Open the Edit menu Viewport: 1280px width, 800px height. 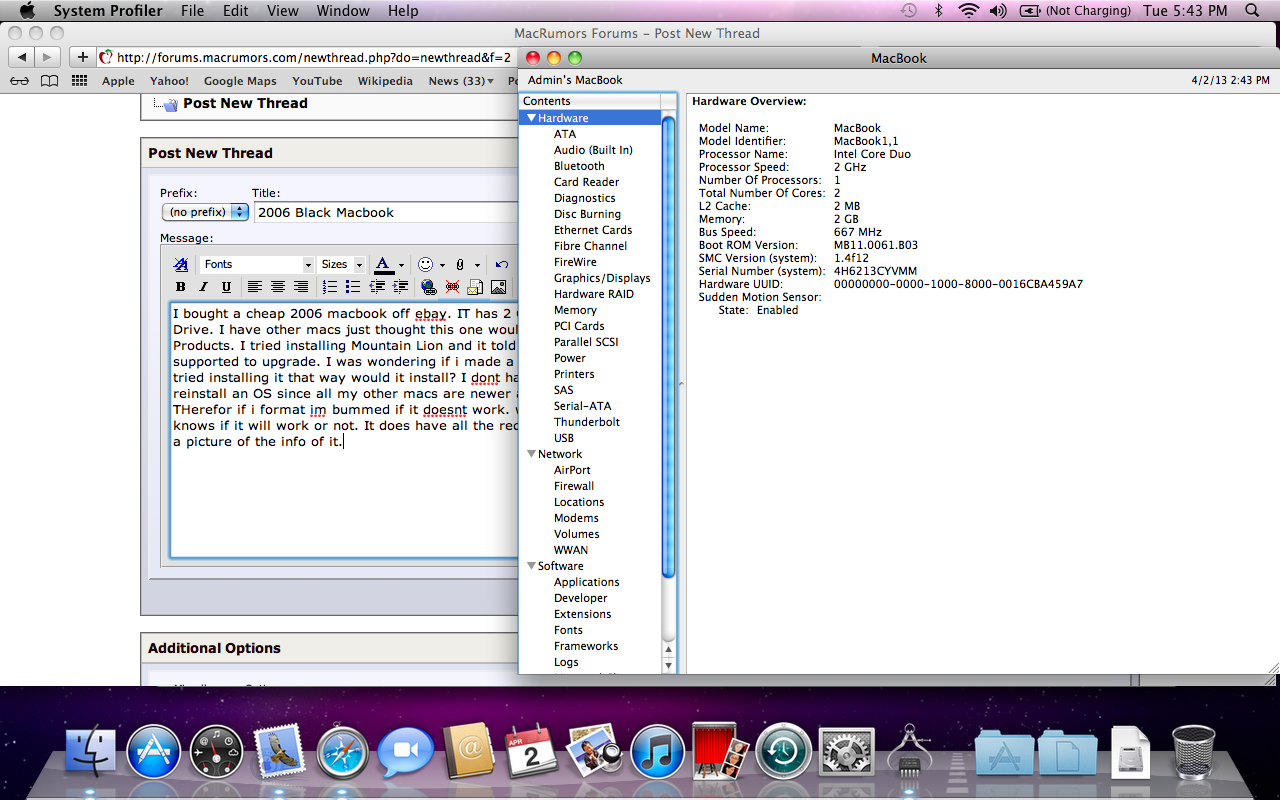[x=236, y=11]
